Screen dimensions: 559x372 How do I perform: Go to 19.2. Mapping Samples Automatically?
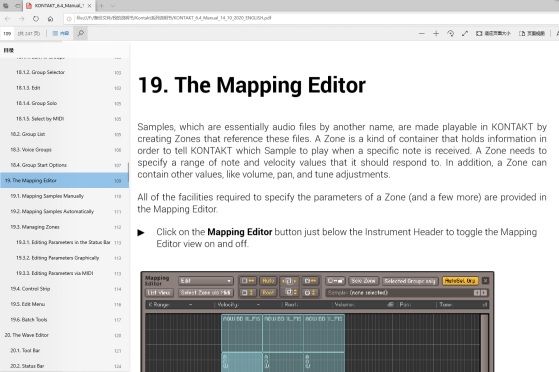tap(64, 212)
